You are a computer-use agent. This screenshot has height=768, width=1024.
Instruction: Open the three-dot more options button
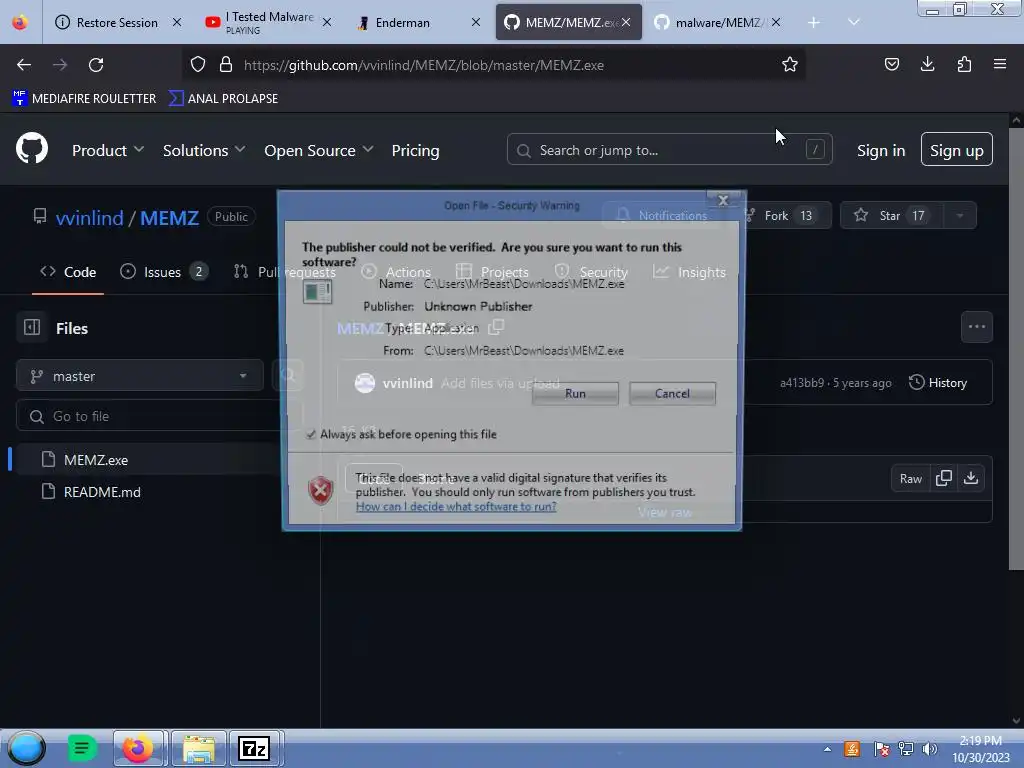point(976,327)
